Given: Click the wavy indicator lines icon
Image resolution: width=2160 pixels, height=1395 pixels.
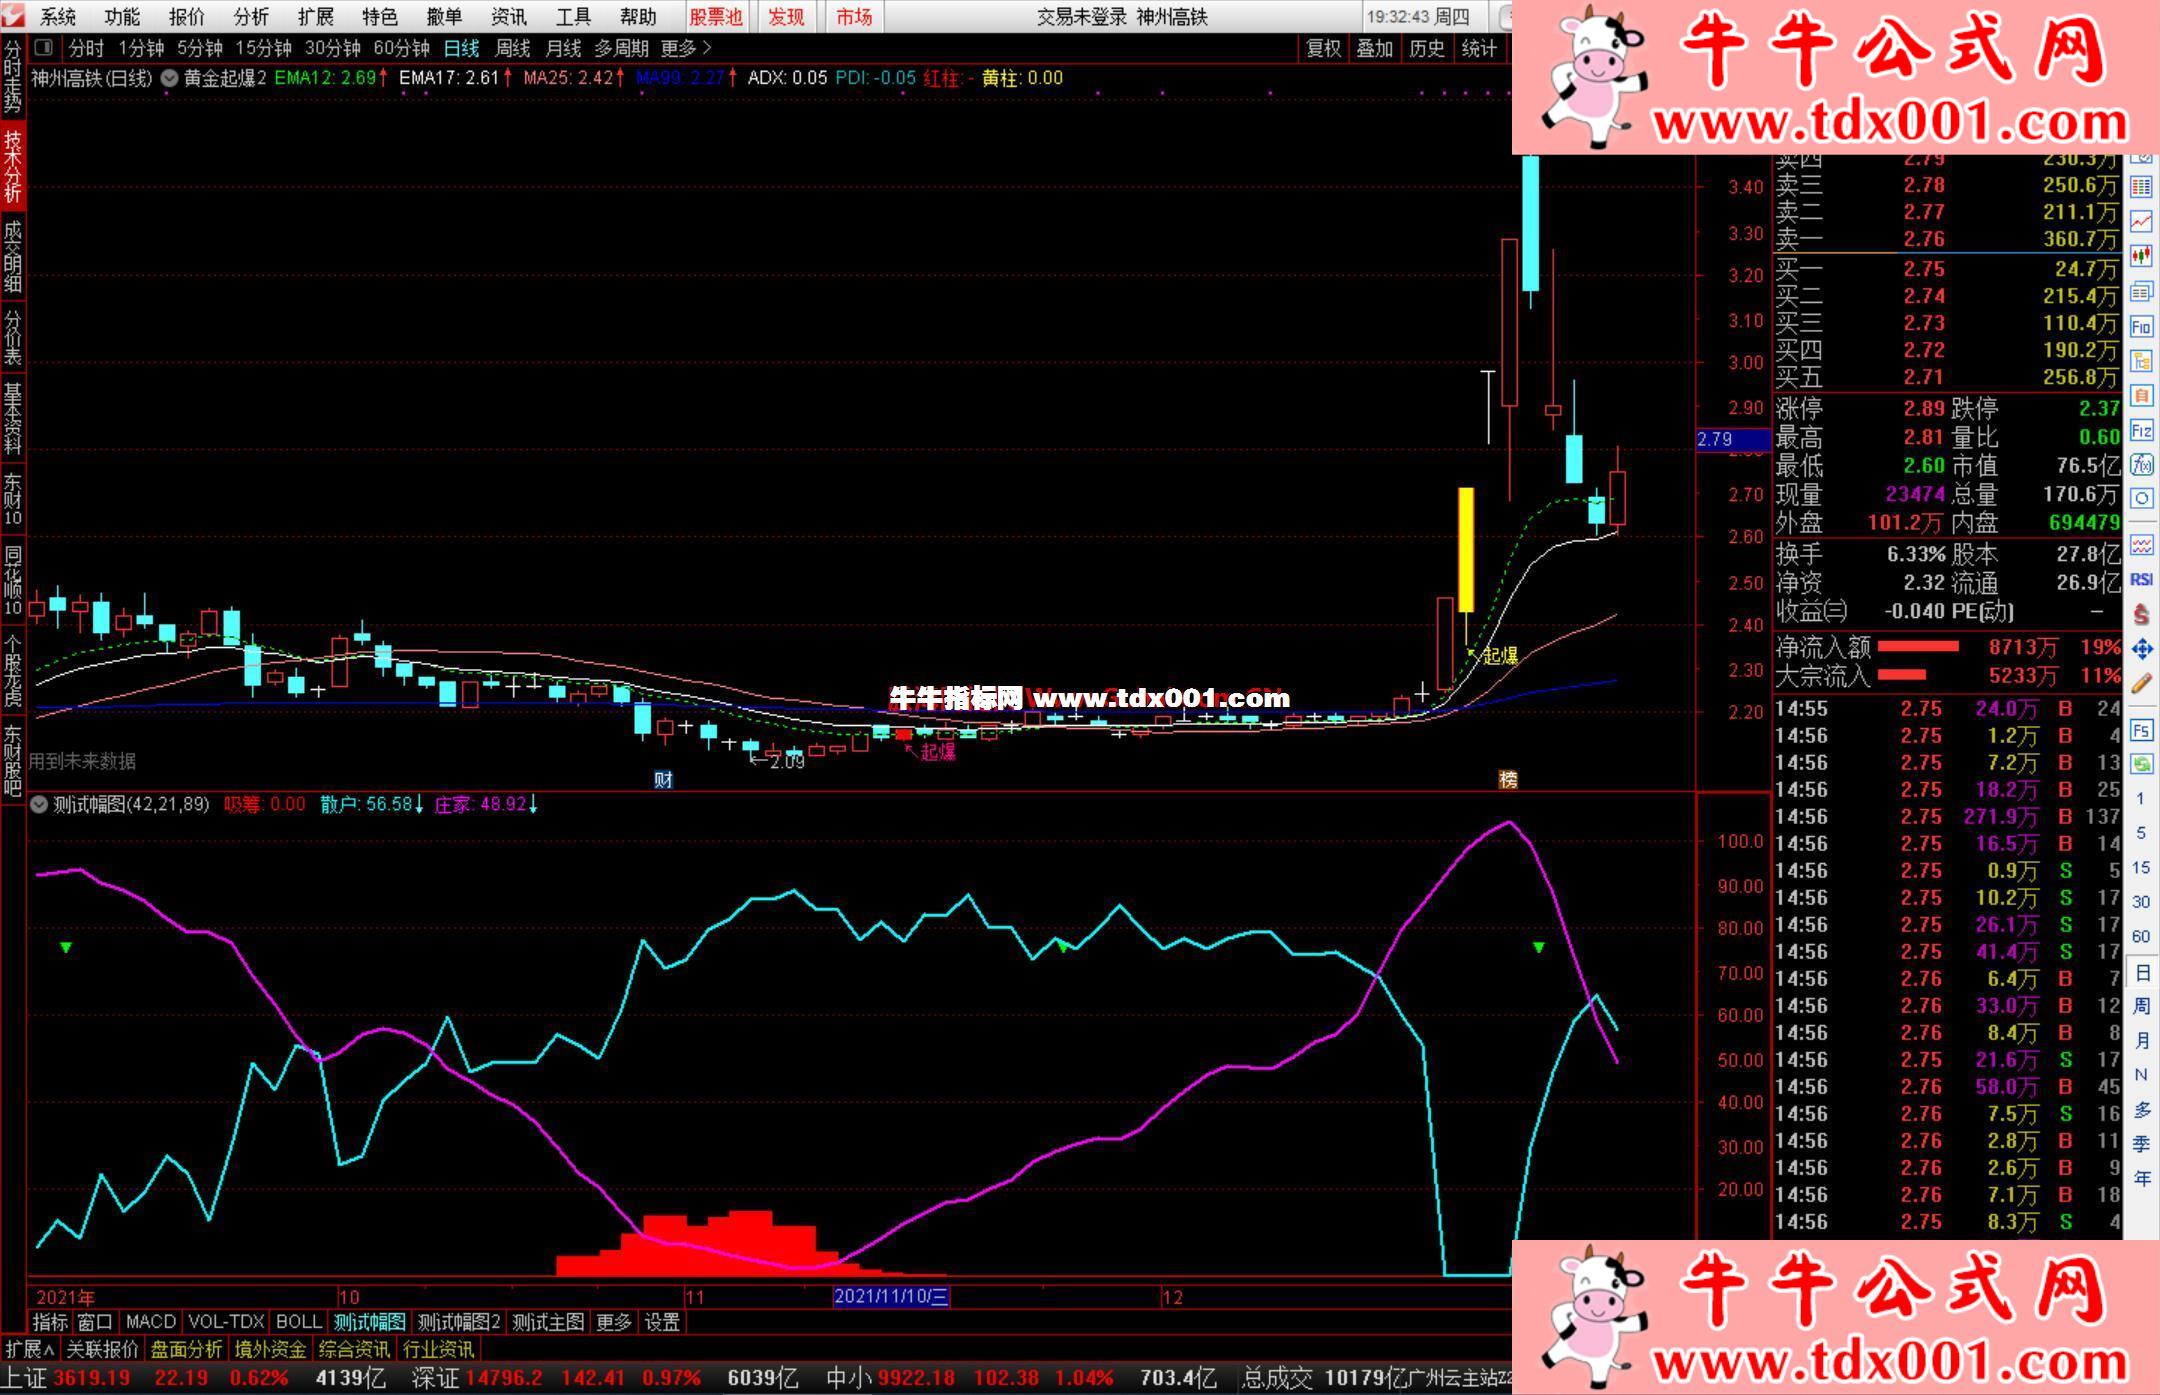Looking at the screenshot, I should tap(2141, 545).
